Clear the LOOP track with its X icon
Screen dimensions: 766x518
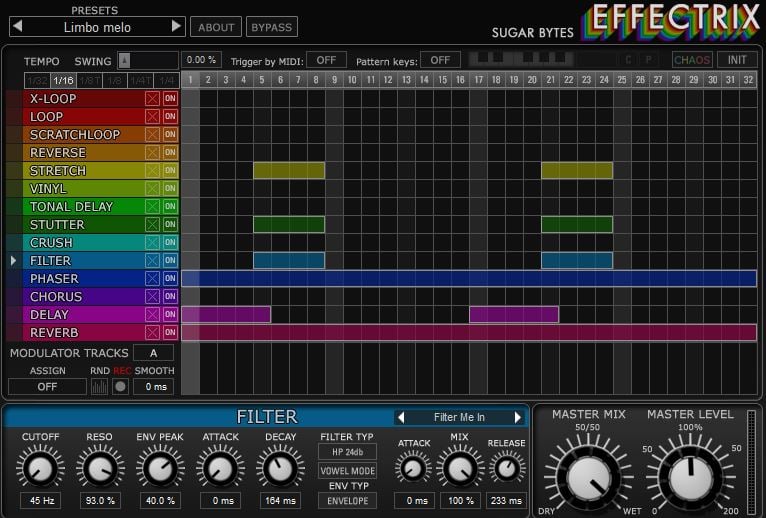pos(152,117)
